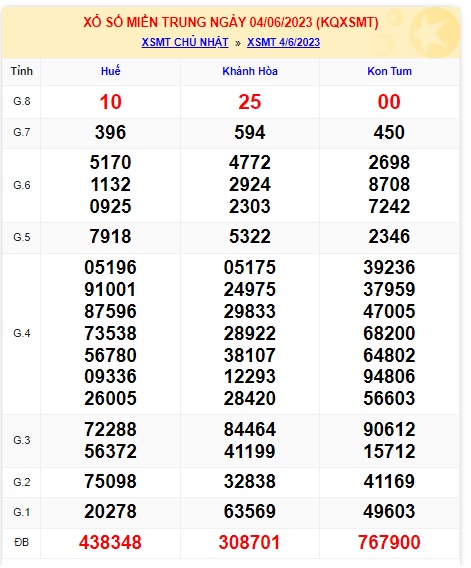Screen dimensions: 471x568
Task: Select Huế G.4 number 05196
Action: [x=111, y=268]
